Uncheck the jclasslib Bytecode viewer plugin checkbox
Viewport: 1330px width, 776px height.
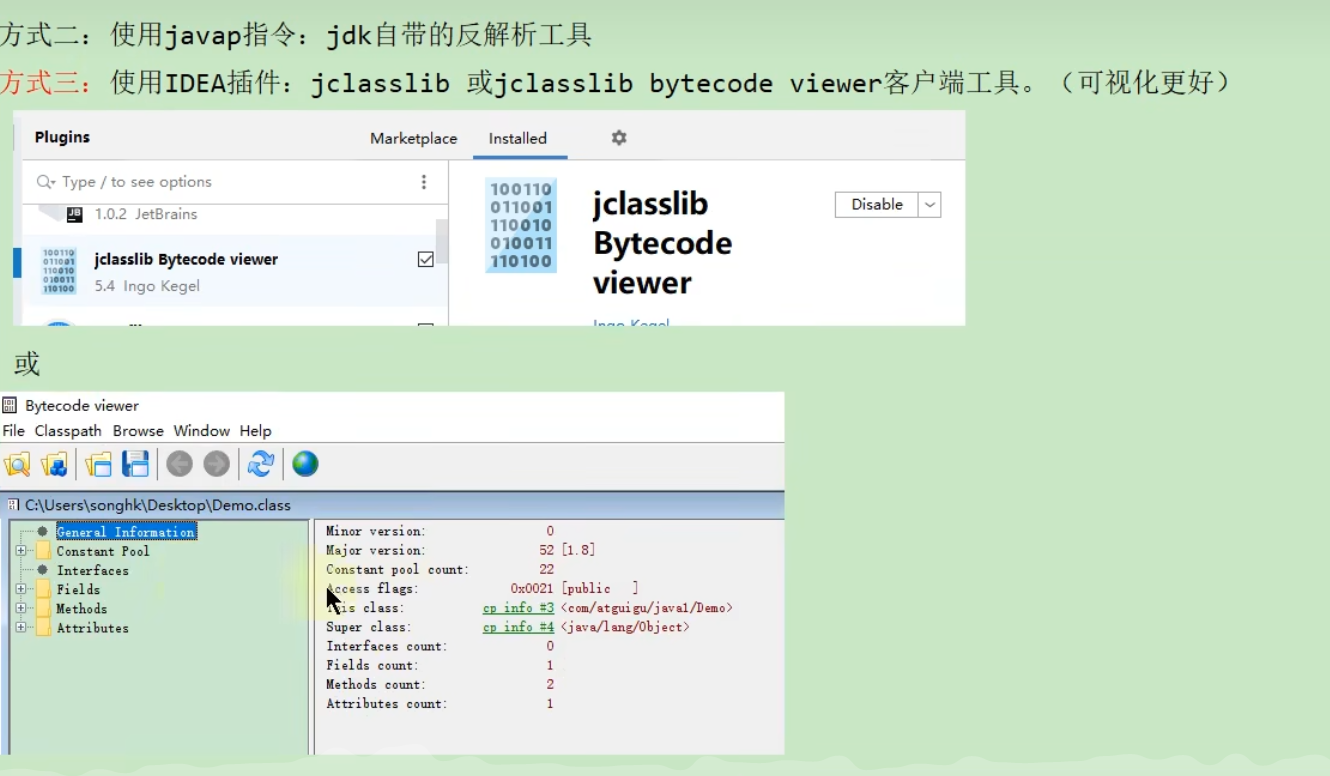pyautogui.click(x=425, y=259)
